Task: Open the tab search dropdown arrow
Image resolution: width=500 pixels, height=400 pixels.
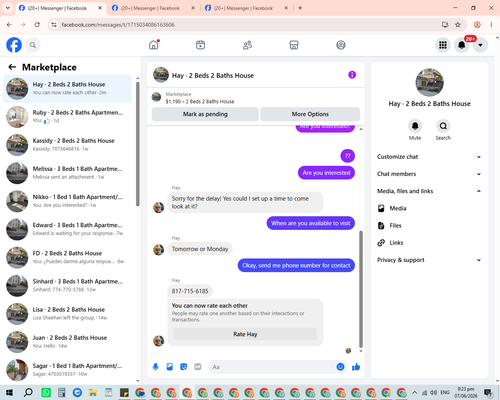Action: point(7,8)
